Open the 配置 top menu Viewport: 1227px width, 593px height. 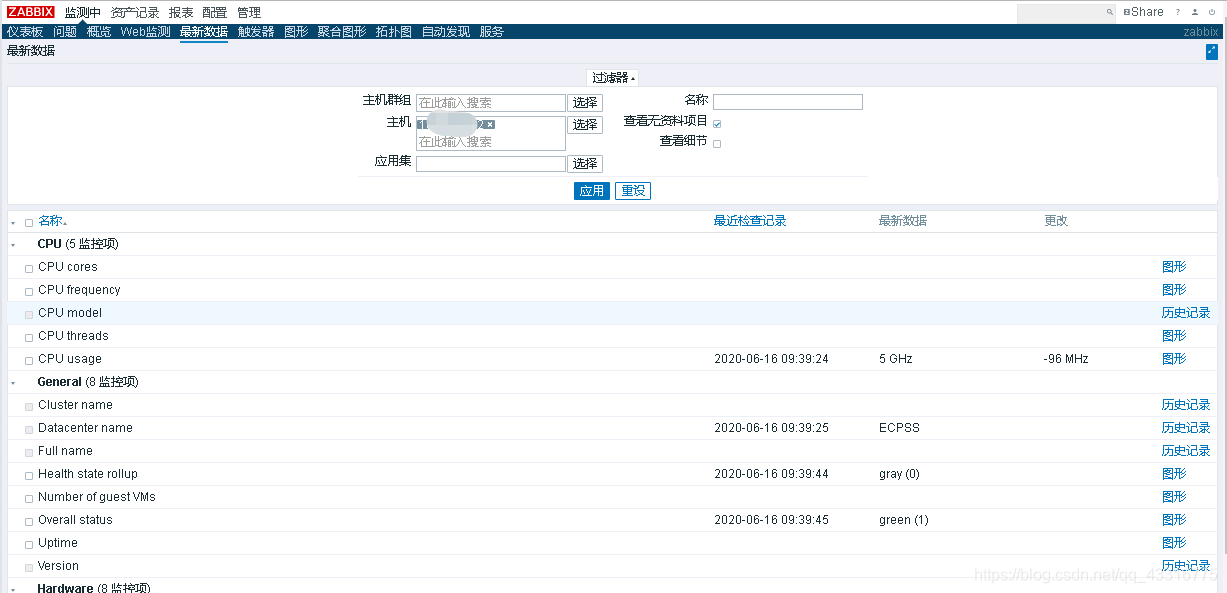(x=214, y=13)
